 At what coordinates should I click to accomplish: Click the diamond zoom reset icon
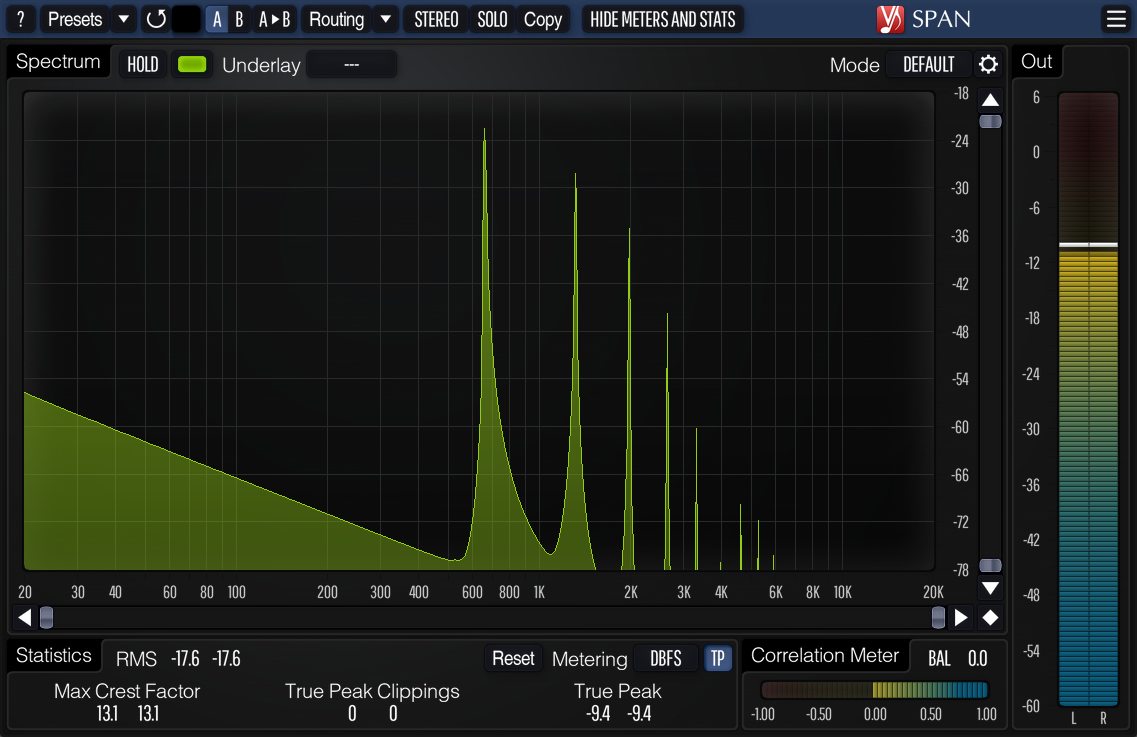click(x=990, y=617)
